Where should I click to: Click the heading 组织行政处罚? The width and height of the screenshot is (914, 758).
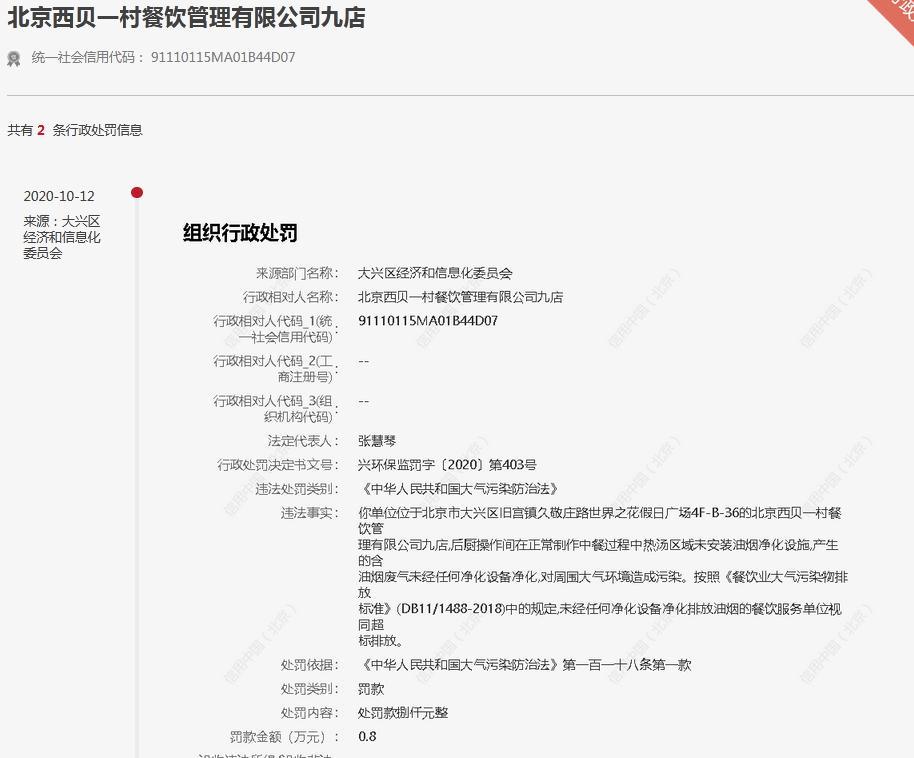tap(240, 233)
